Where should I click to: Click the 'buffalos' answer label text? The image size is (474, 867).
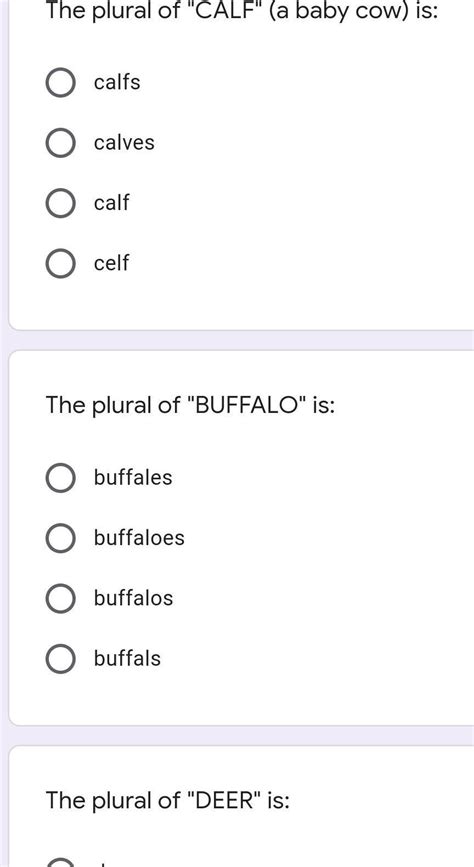pos(133,598)
